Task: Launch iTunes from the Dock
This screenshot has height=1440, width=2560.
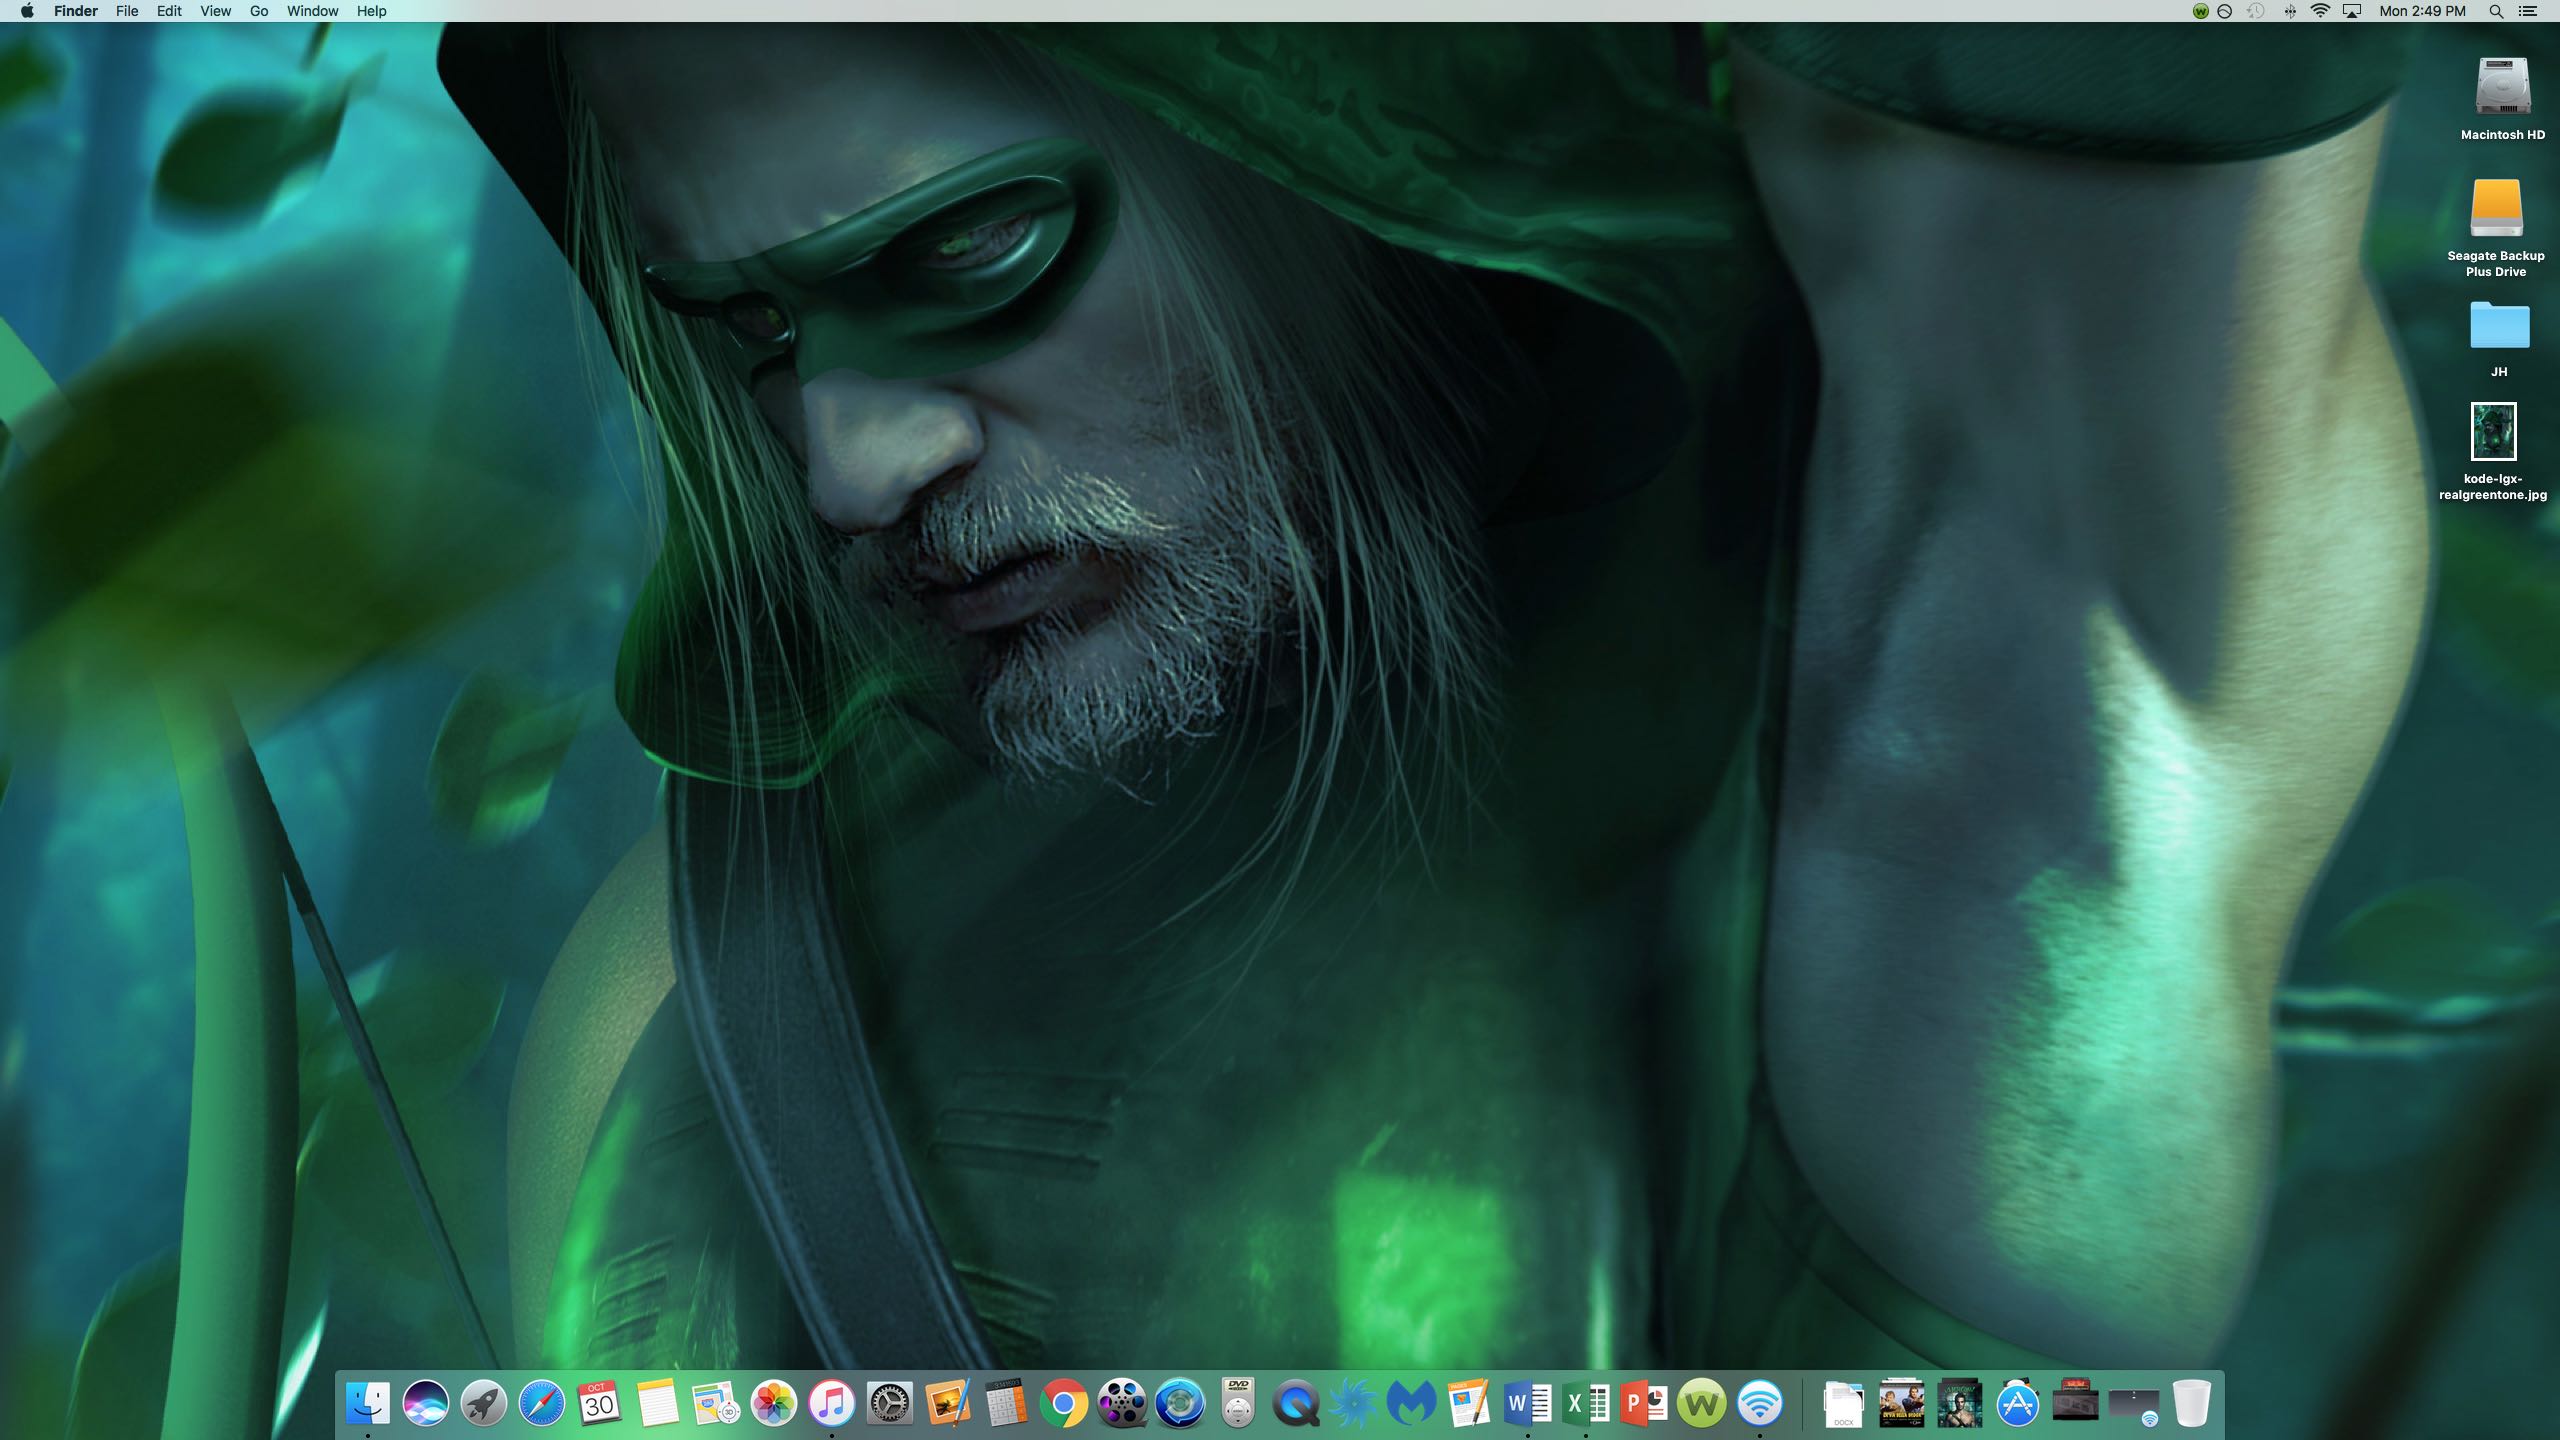Action: tap(831, 1403)
